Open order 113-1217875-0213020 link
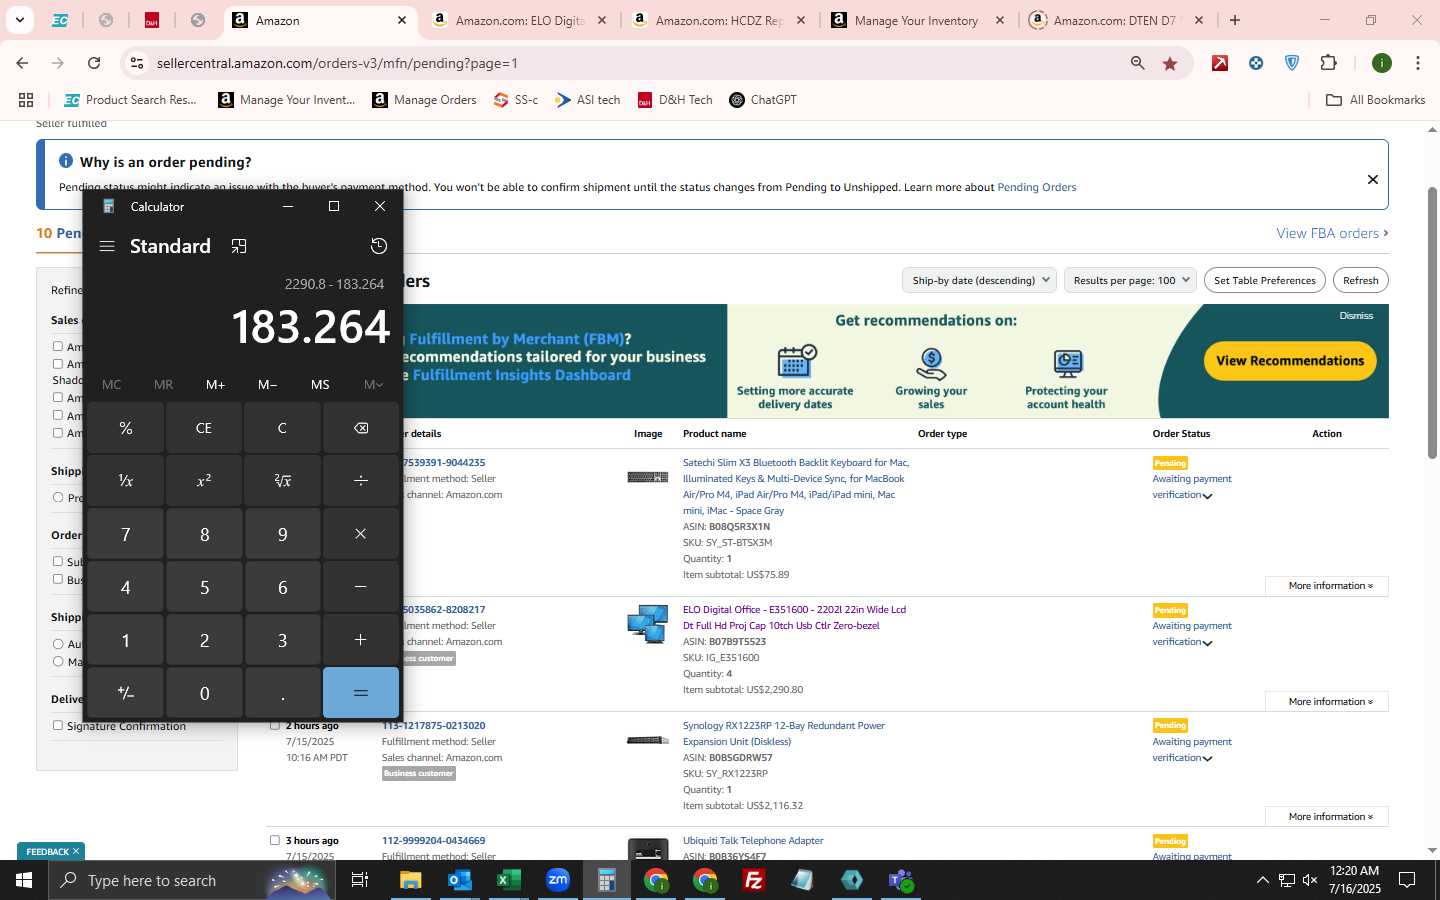The height and width of the screenshot is (900, 1440). click(434, 726)
